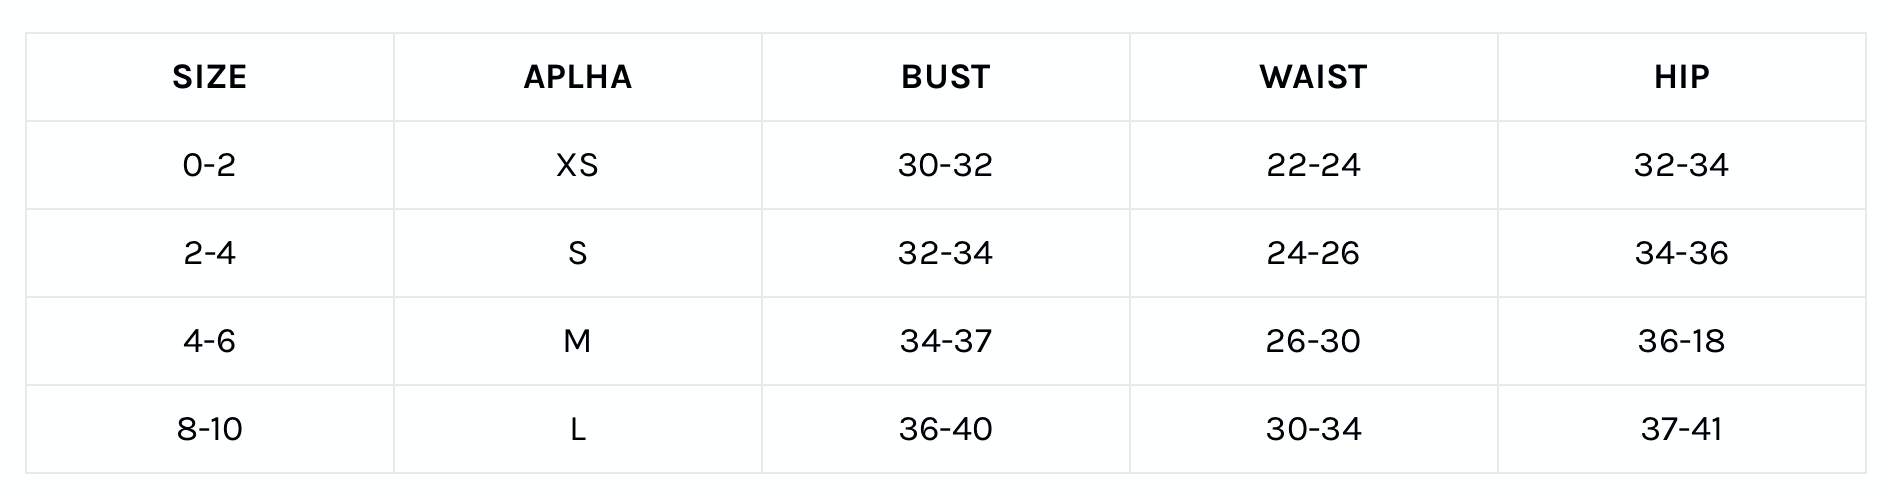Select waist measurement 22-24
This screenshot has height=503, width=1893.
point(1313,165)
